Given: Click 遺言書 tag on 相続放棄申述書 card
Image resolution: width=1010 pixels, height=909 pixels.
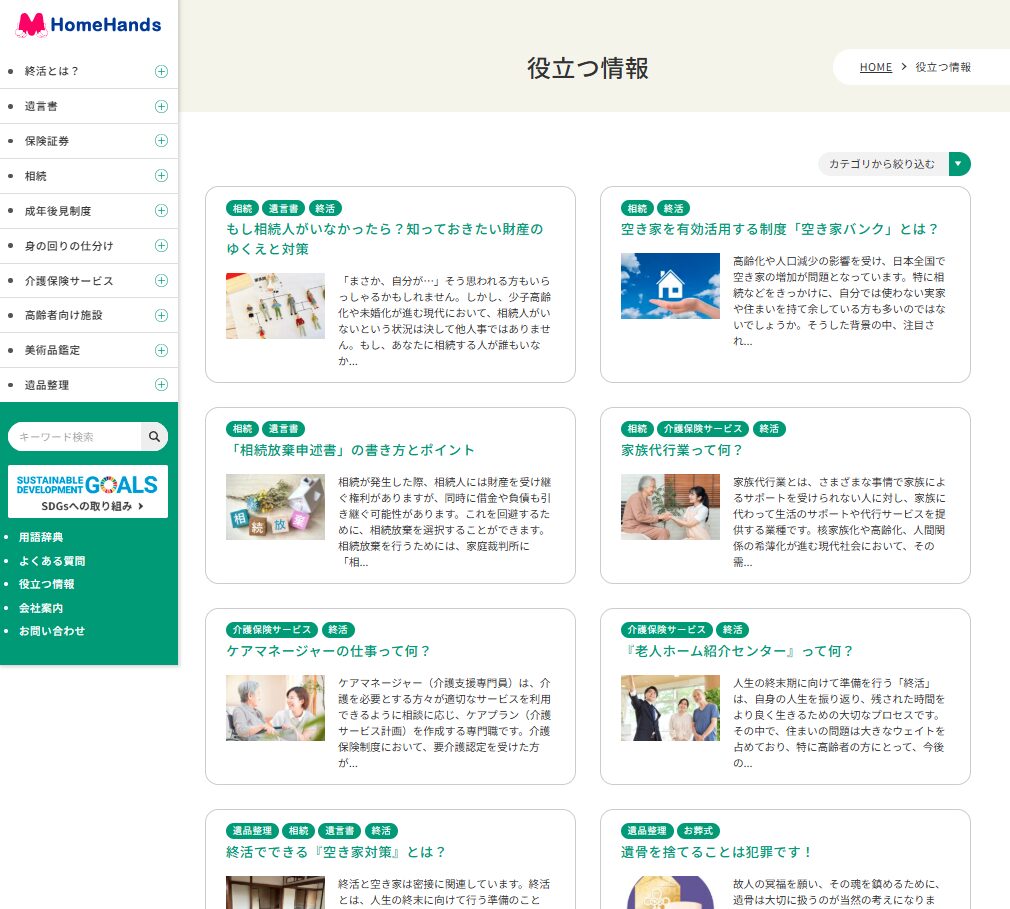Looking at the screenshot, I should click(284, 429).
